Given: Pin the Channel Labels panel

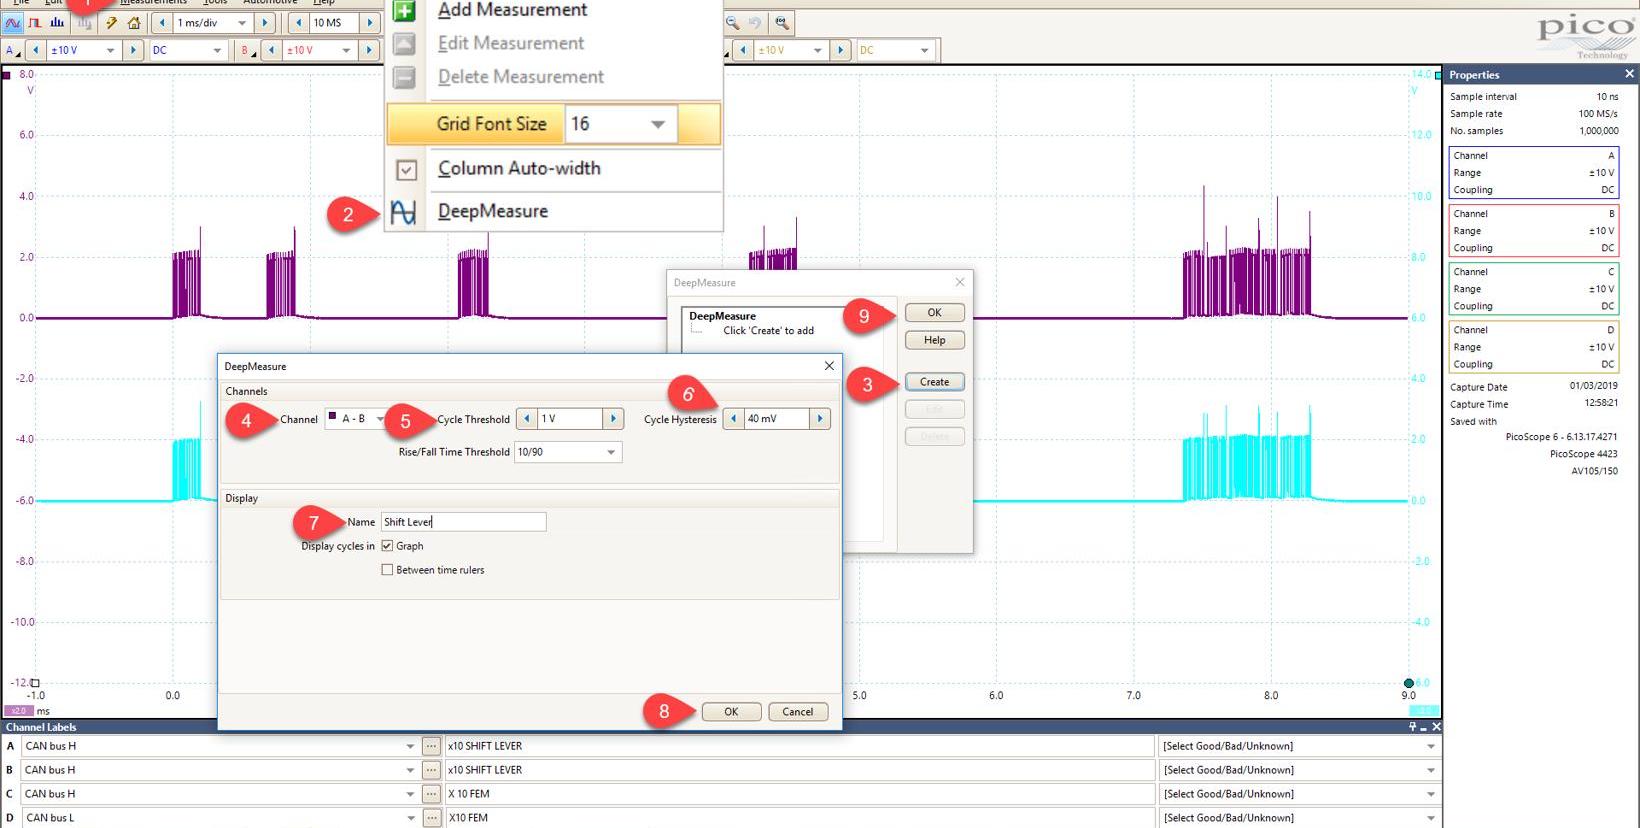Looking at the screenshot, I should pos(1413,727).
